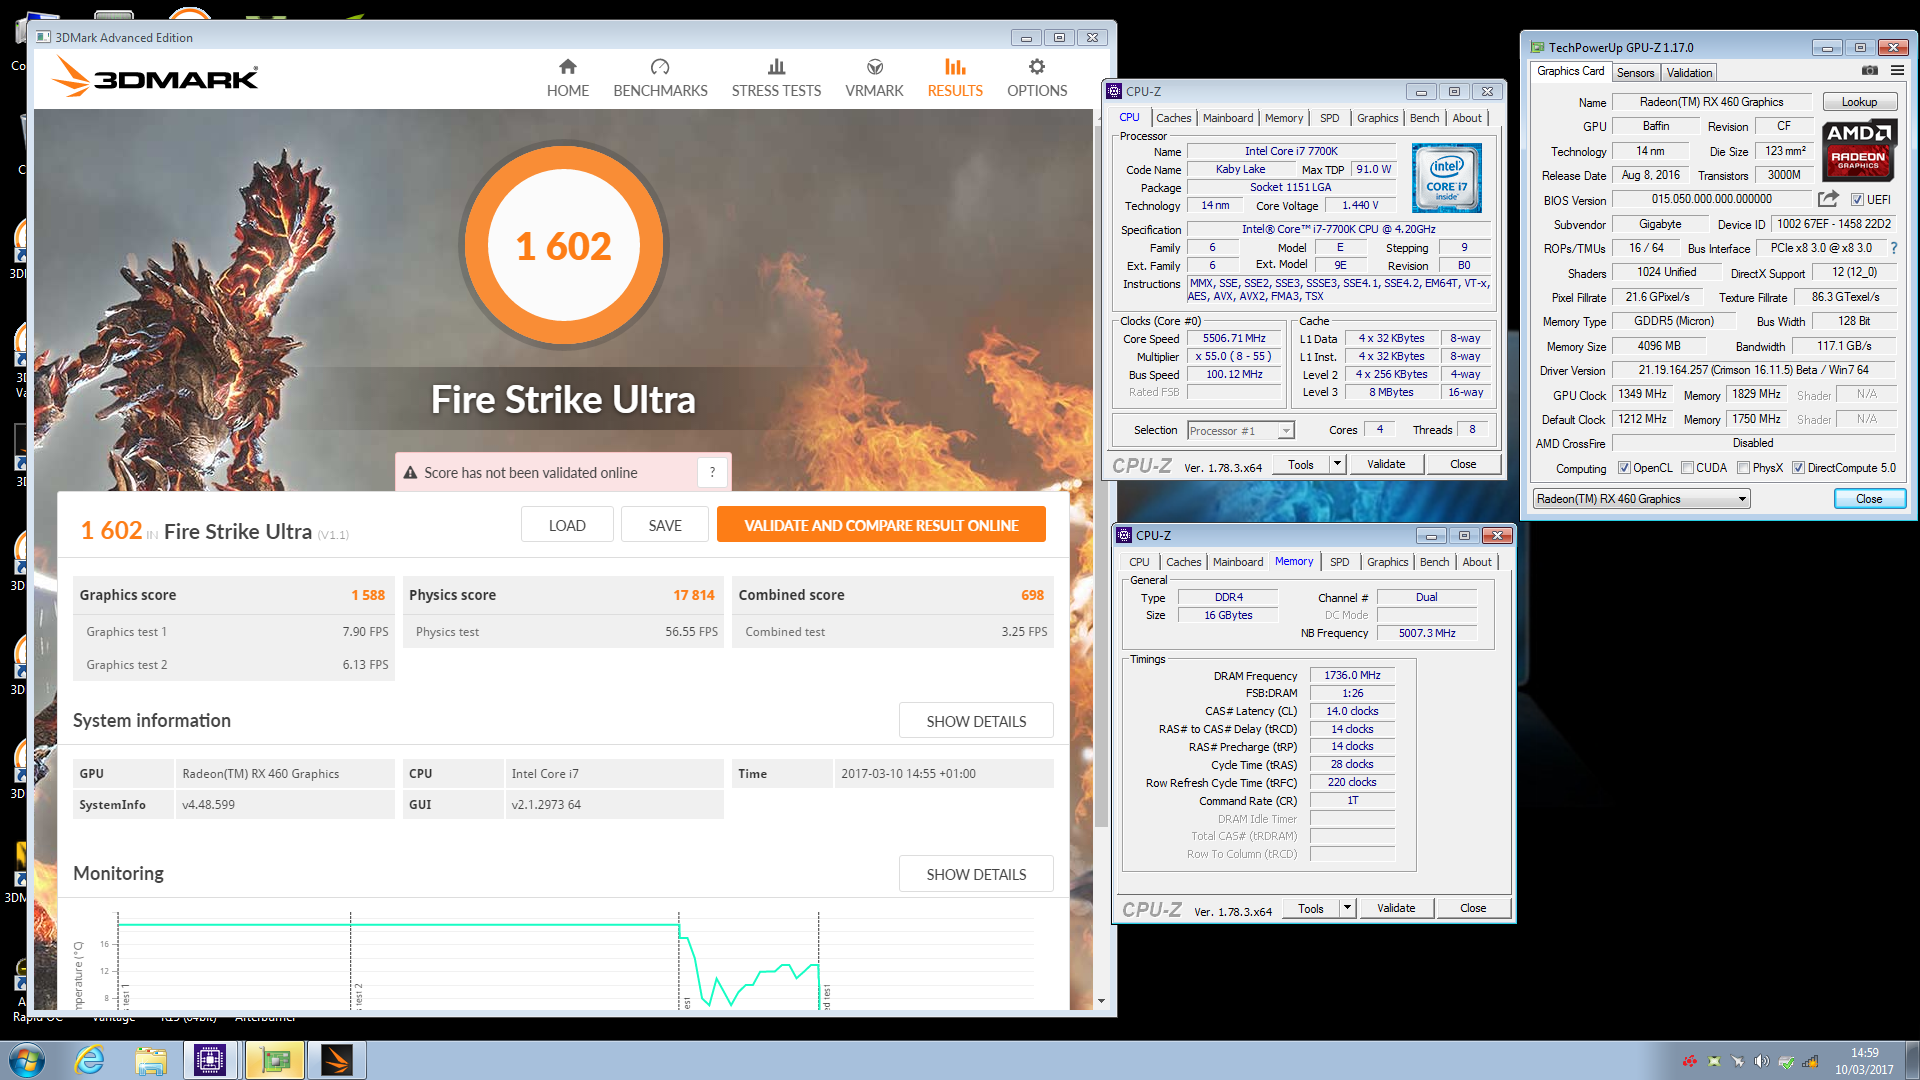Screen dimensions: 1920x1080
Task: Take a GPU-Z screenshot with camera icon
Action: pyautogui.click(x=1869, y=71)
